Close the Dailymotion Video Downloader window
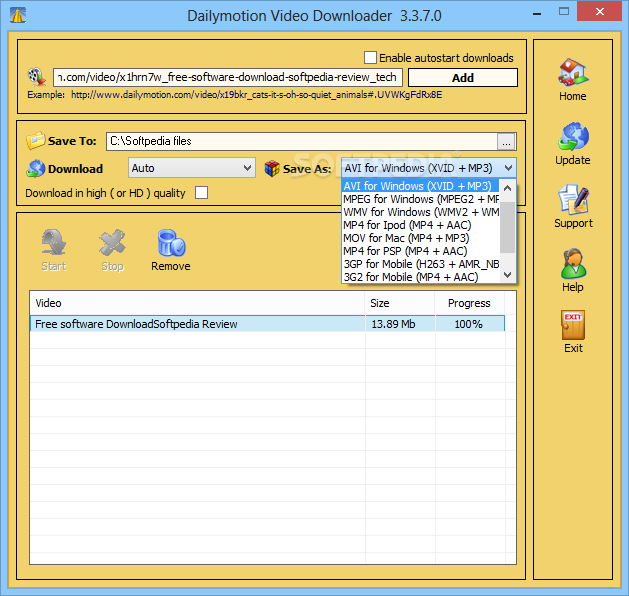 tap(600, 12)
